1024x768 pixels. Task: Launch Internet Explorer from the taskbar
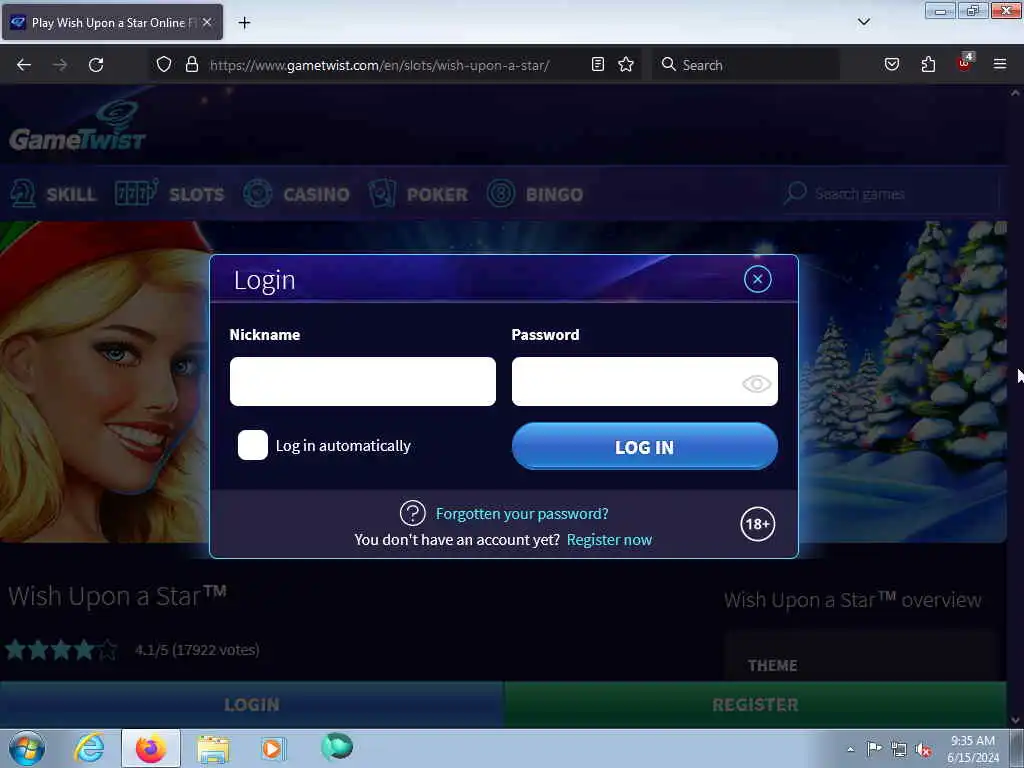pos(89,748)
